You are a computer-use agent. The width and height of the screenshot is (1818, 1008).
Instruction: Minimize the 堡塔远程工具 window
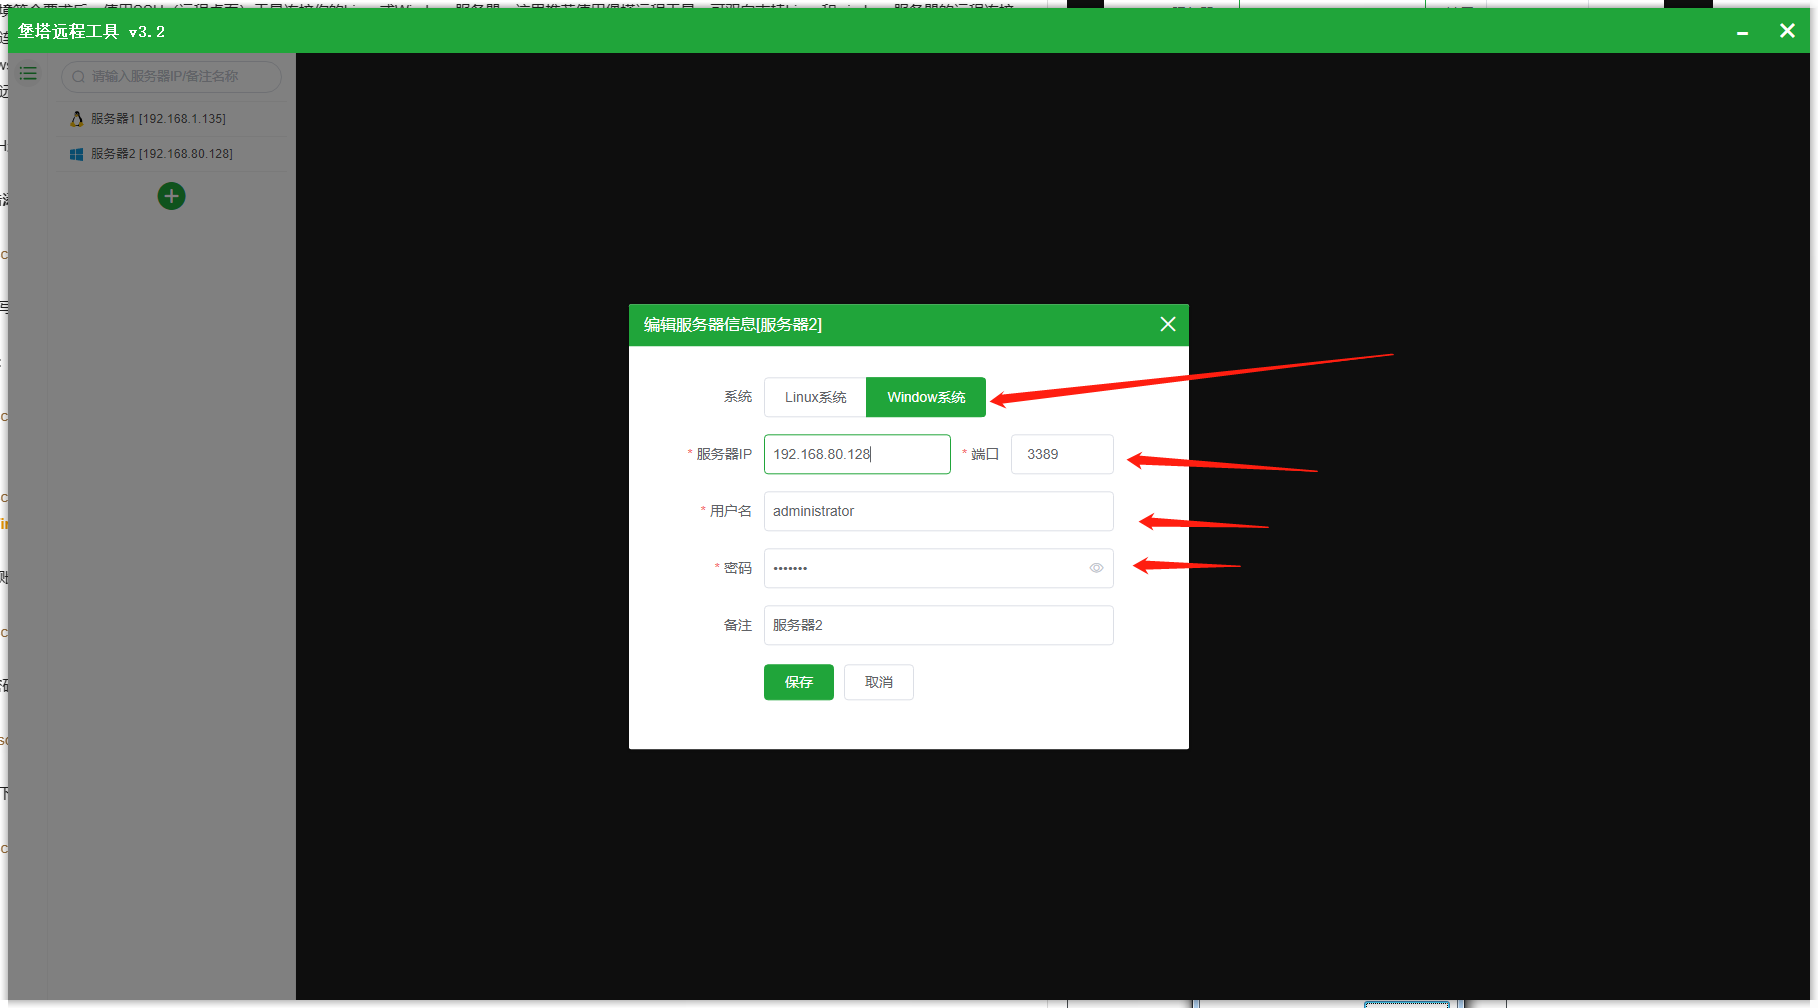[1742, 32]
